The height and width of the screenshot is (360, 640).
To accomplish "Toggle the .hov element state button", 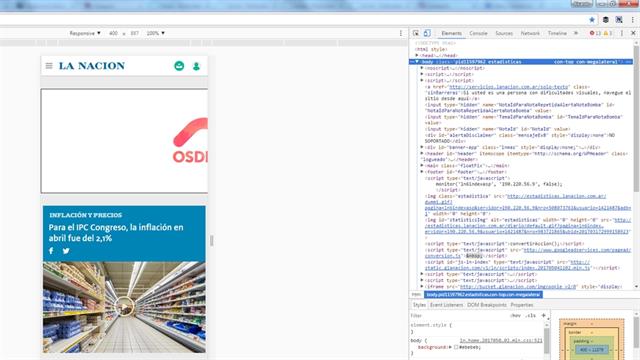I will [x=516, y=316].
